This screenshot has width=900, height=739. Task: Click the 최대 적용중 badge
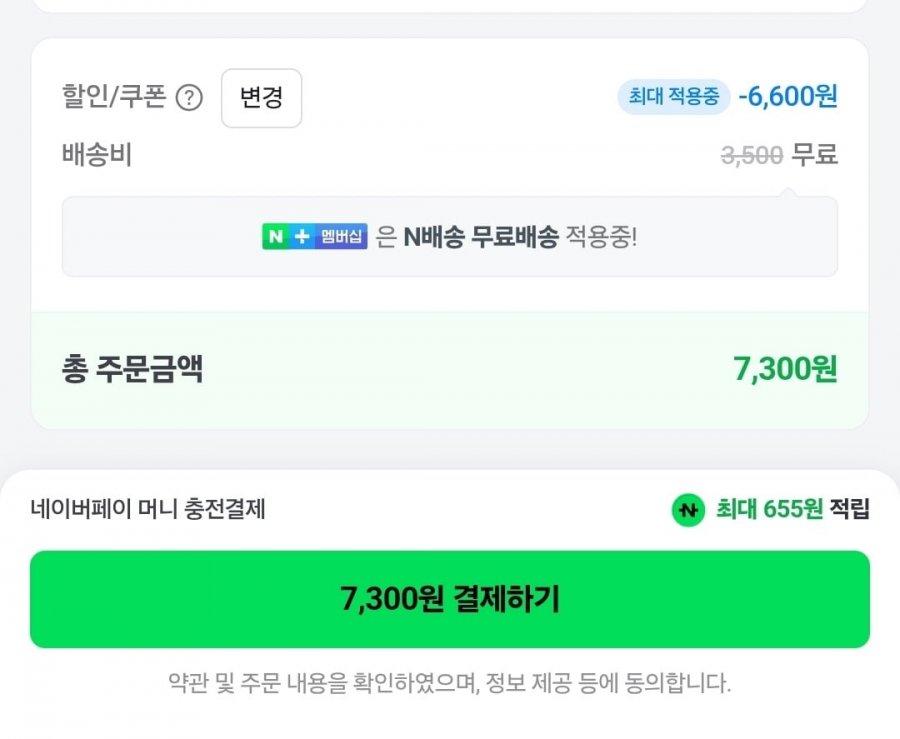(673, 97)
